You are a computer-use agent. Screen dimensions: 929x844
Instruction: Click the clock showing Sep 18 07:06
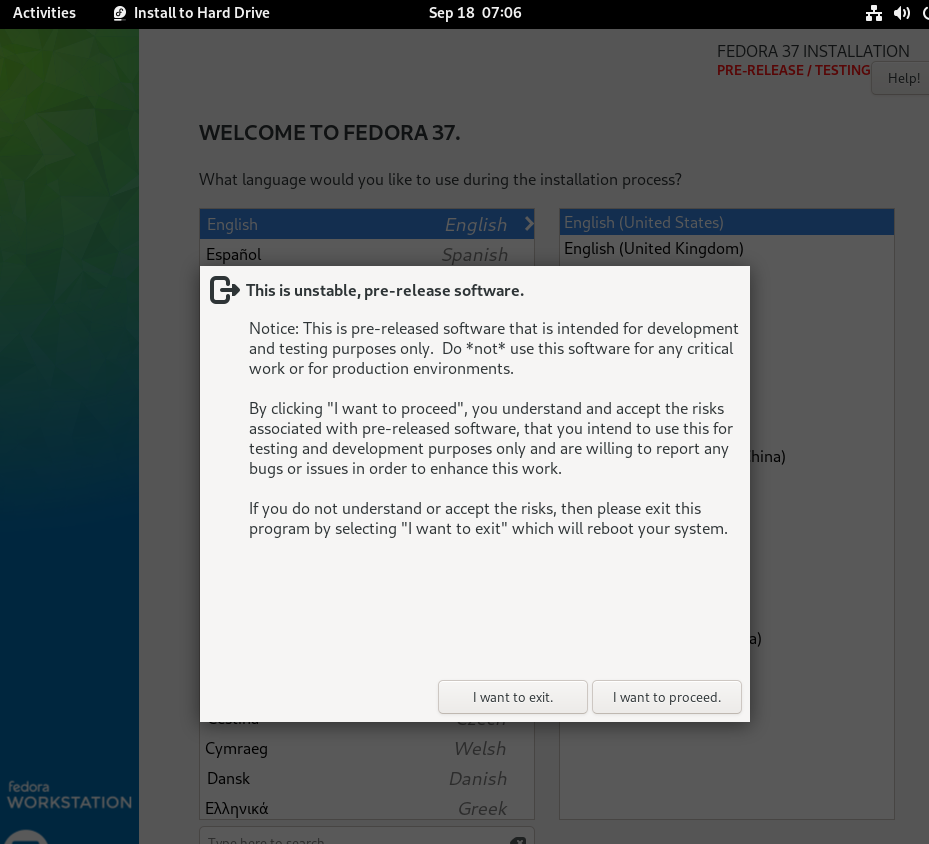point(475,13)
